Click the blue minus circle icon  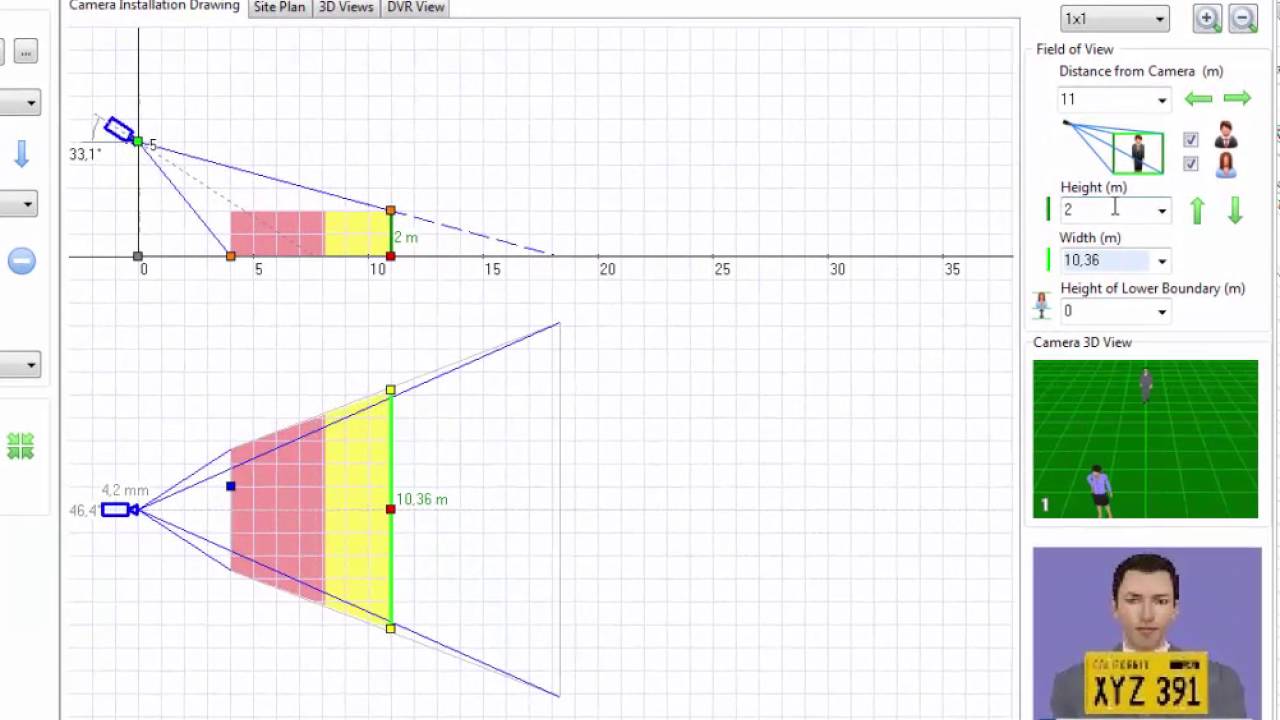[x=21, y=261]
